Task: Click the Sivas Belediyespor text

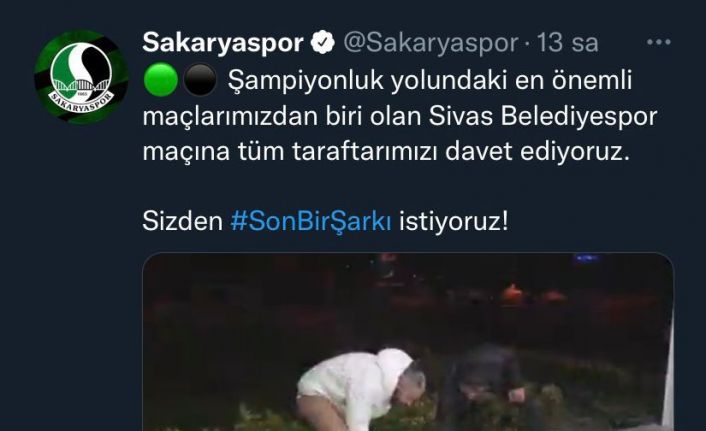Action: [543, 116]
